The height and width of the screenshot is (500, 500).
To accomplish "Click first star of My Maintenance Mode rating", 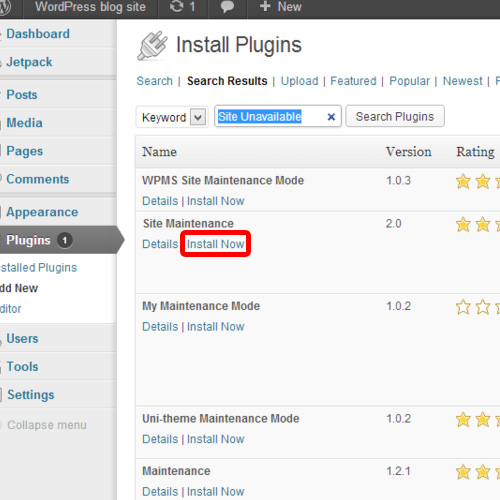I will (463, 307).
